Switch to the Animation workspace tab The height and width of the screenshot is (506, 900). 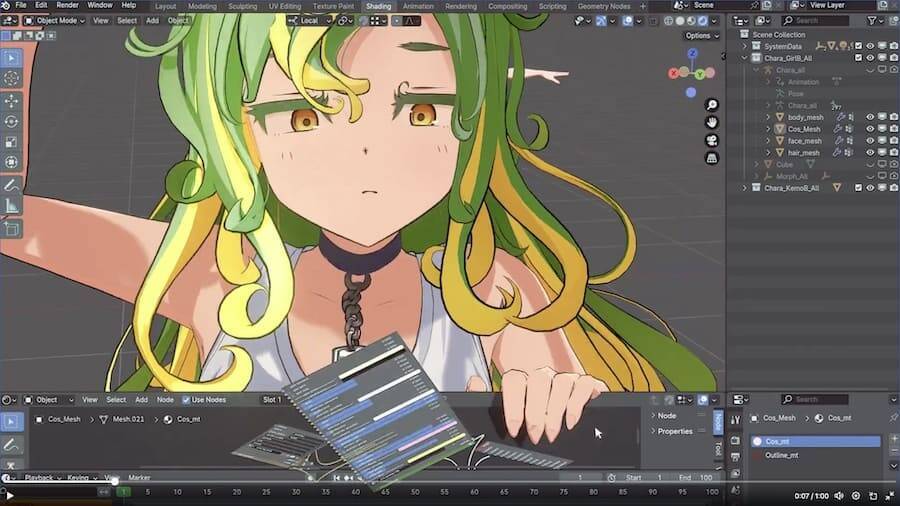pos(418,6)
